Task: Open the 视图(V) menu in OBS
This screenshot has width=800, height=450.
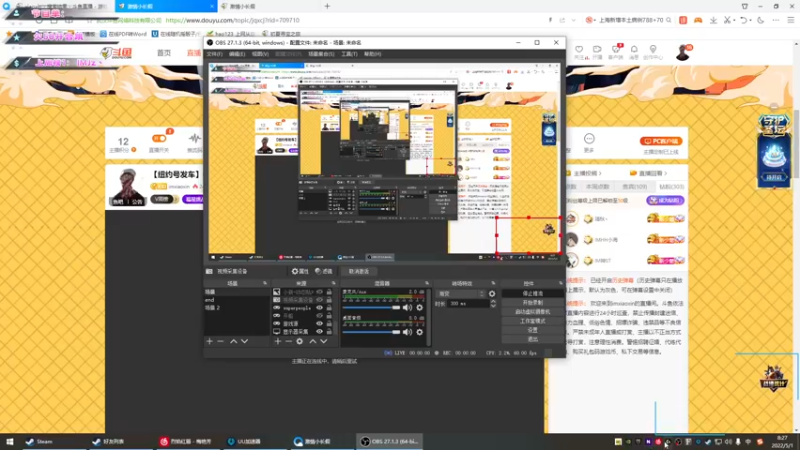Action: tap(260, 54)
